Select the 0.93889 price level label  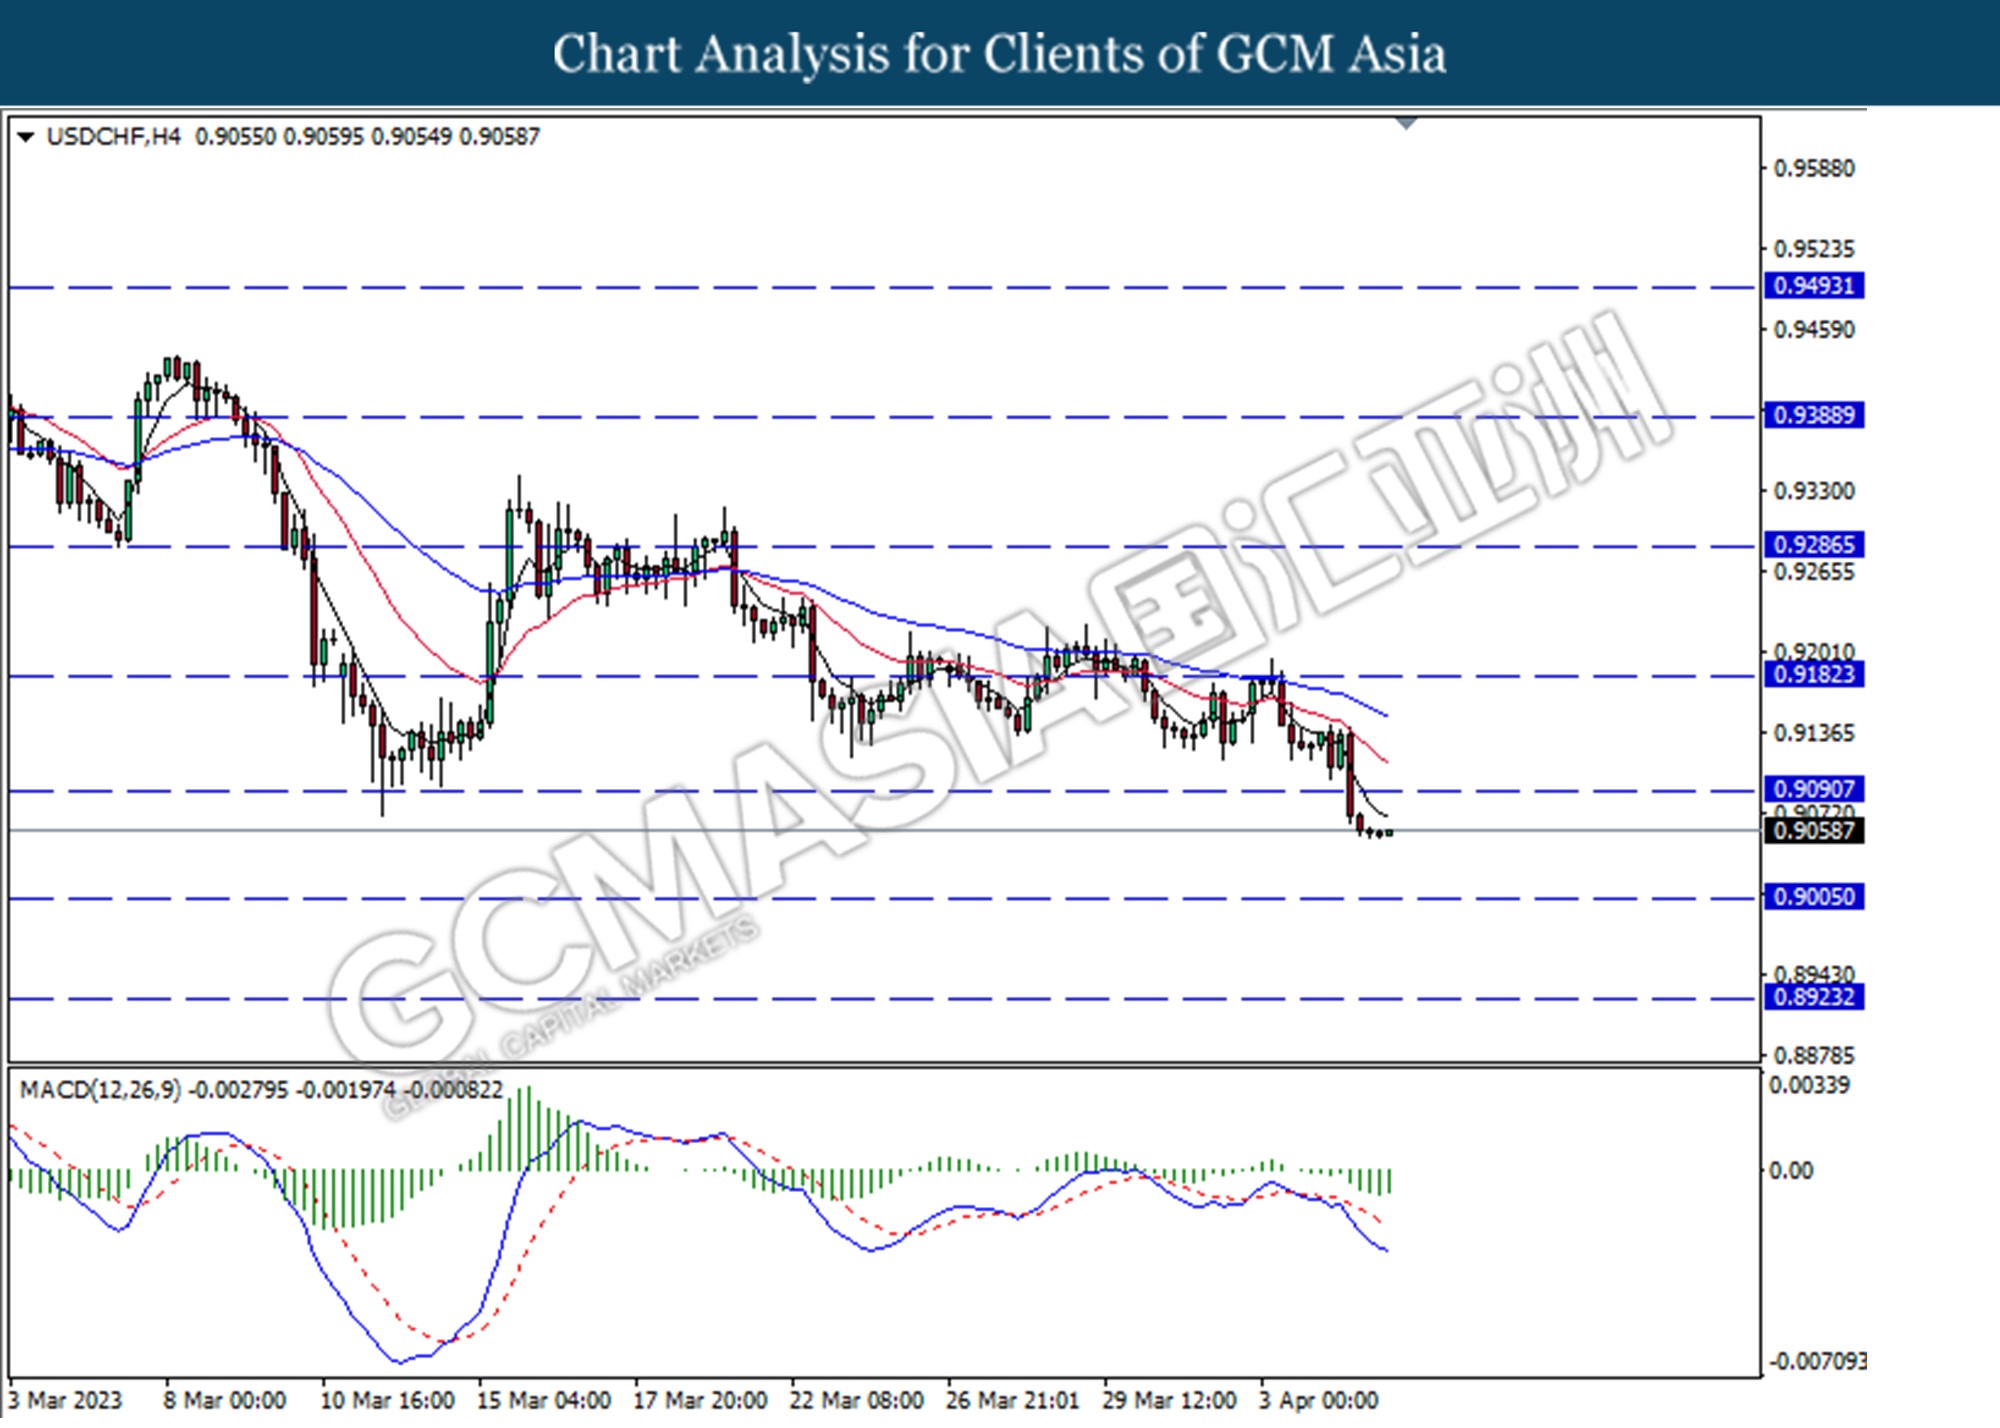point(1814,415)
